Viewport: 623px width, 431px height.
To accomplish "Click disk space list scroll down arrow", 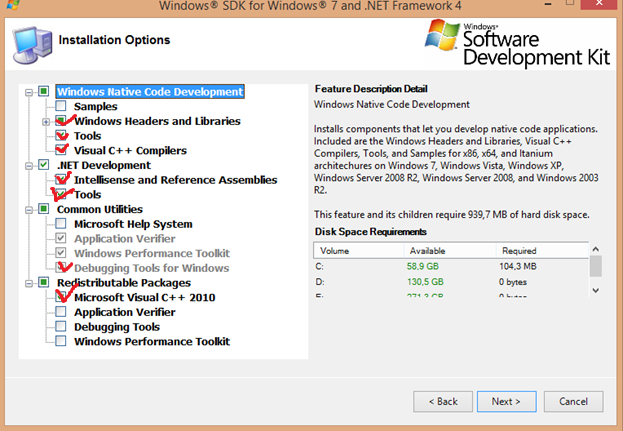I will click(x=595, y=290).
